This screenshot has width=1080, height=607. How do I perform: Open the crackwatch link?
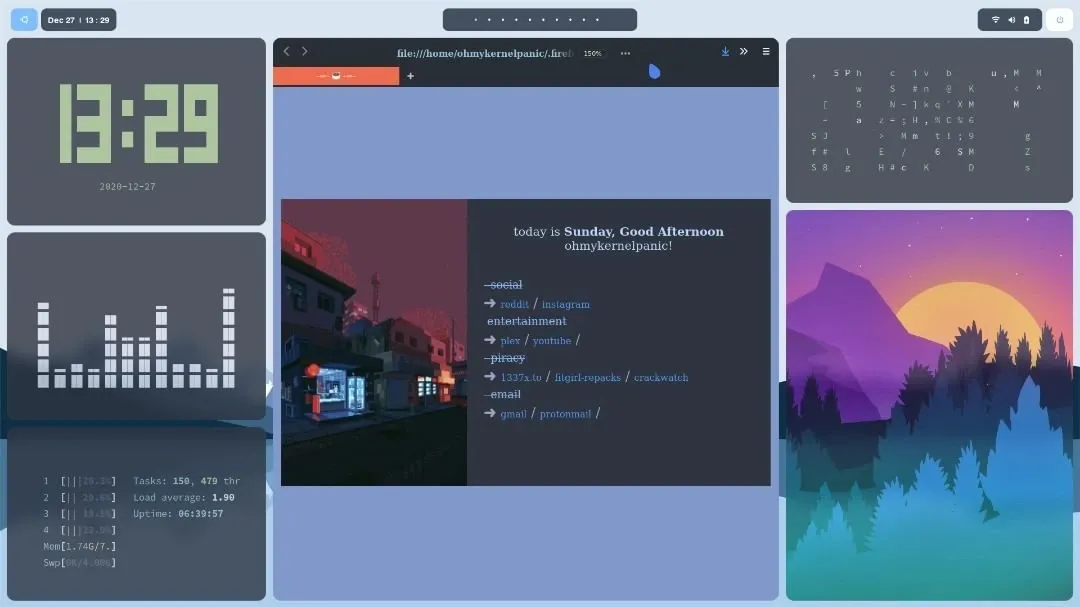661,378
